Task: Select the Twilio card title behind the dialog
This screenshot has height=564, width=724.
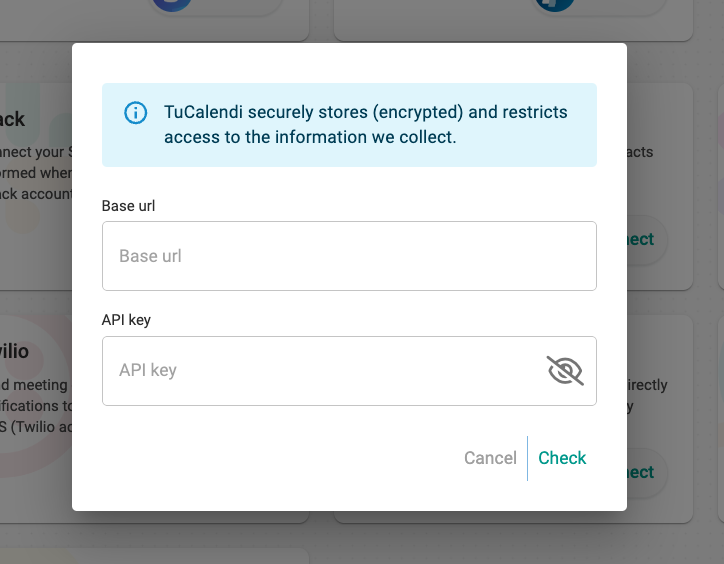Action: point(14,352)
